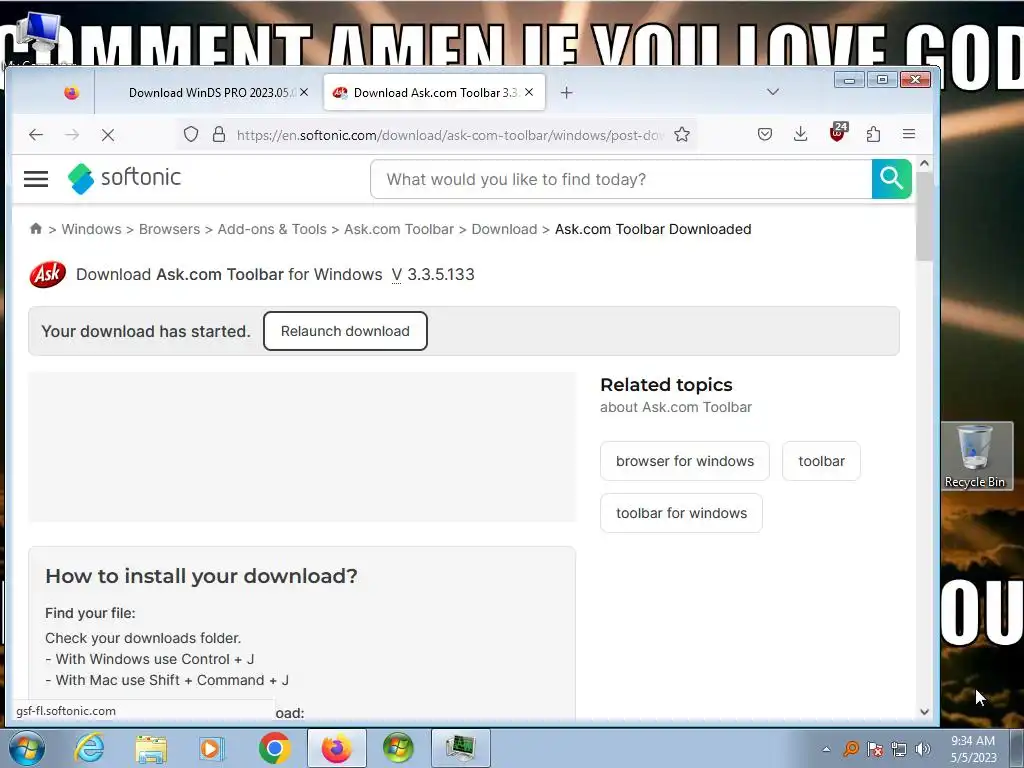
Task: Select the 'browser for windows' topic
Action: click(684, 461)
